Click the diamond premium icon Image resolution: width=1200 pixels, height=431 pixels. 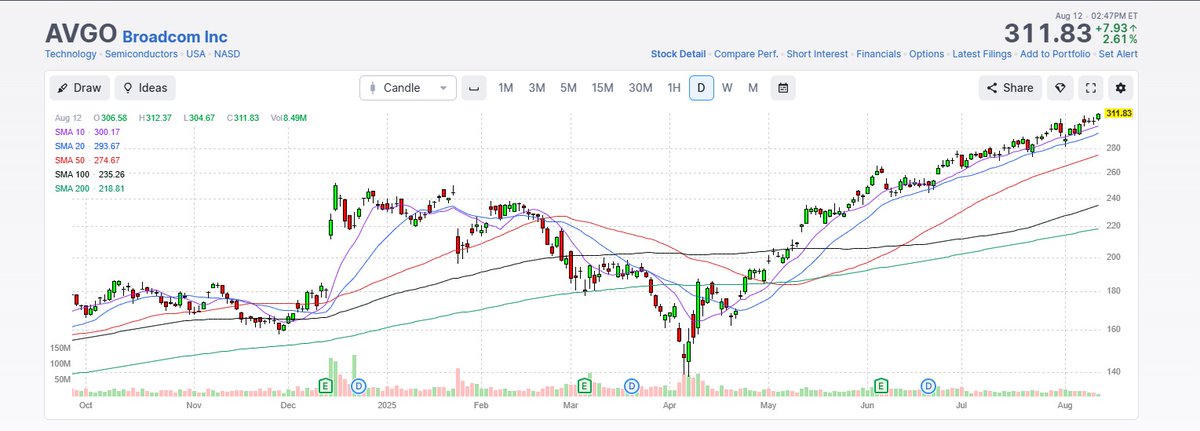pos(1061,88)
